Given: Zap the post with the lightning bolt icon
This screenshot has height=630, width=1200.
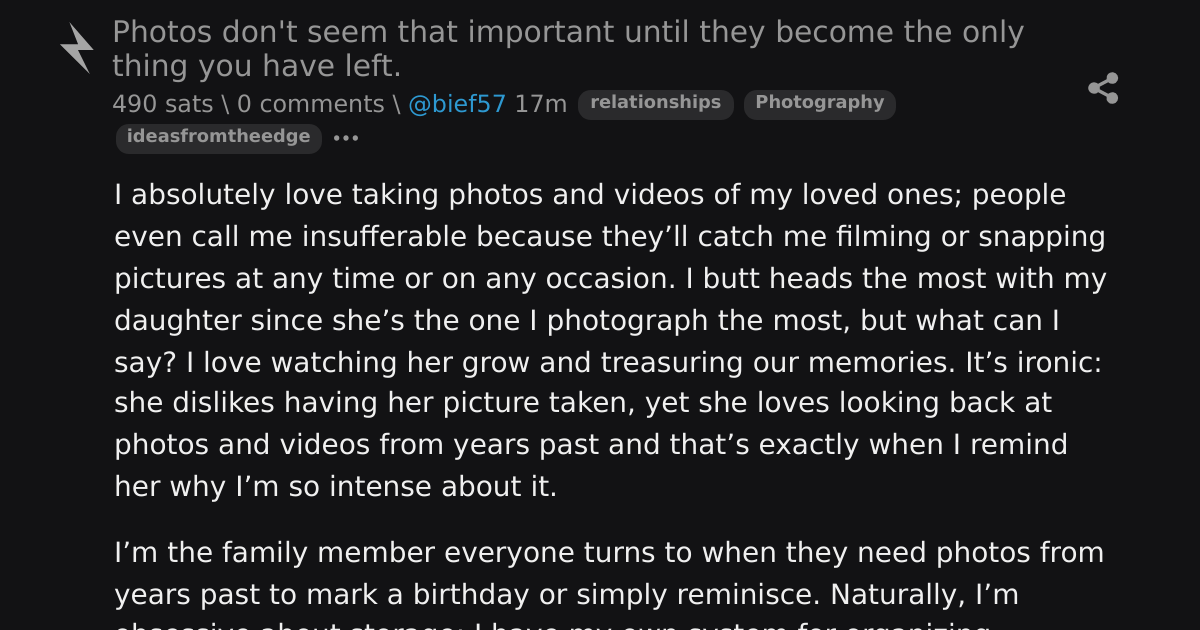Looking at the screenshot, I should pos(77,48).
